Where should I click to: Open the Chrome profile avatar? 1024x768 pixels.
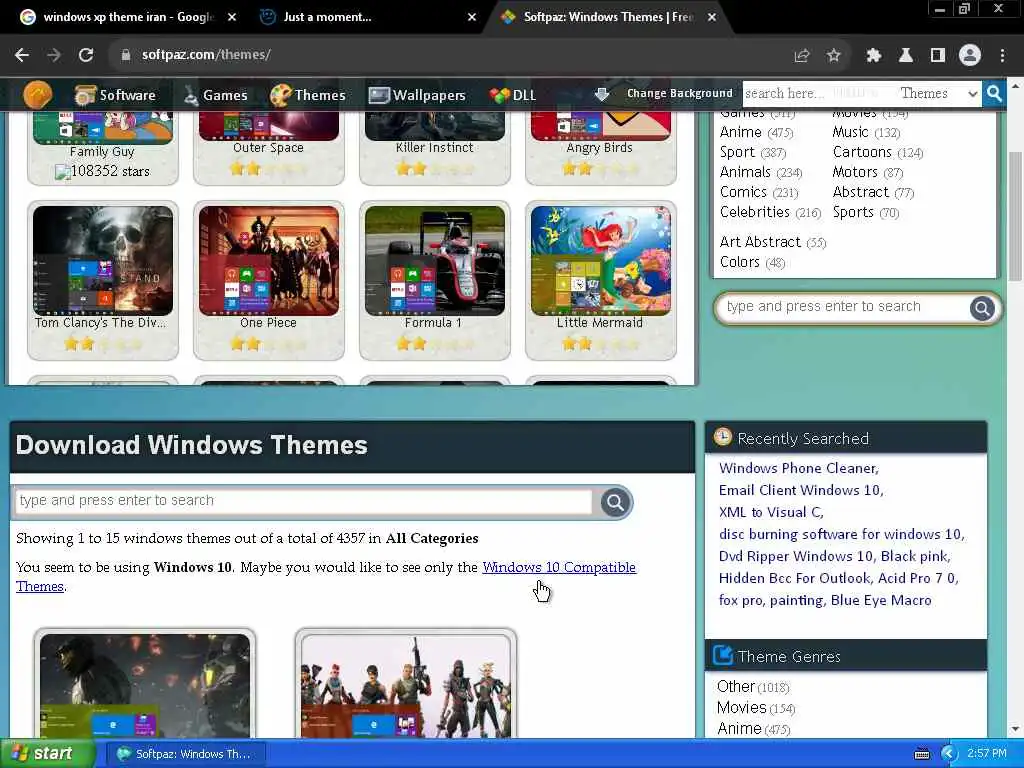pos(970,56)
